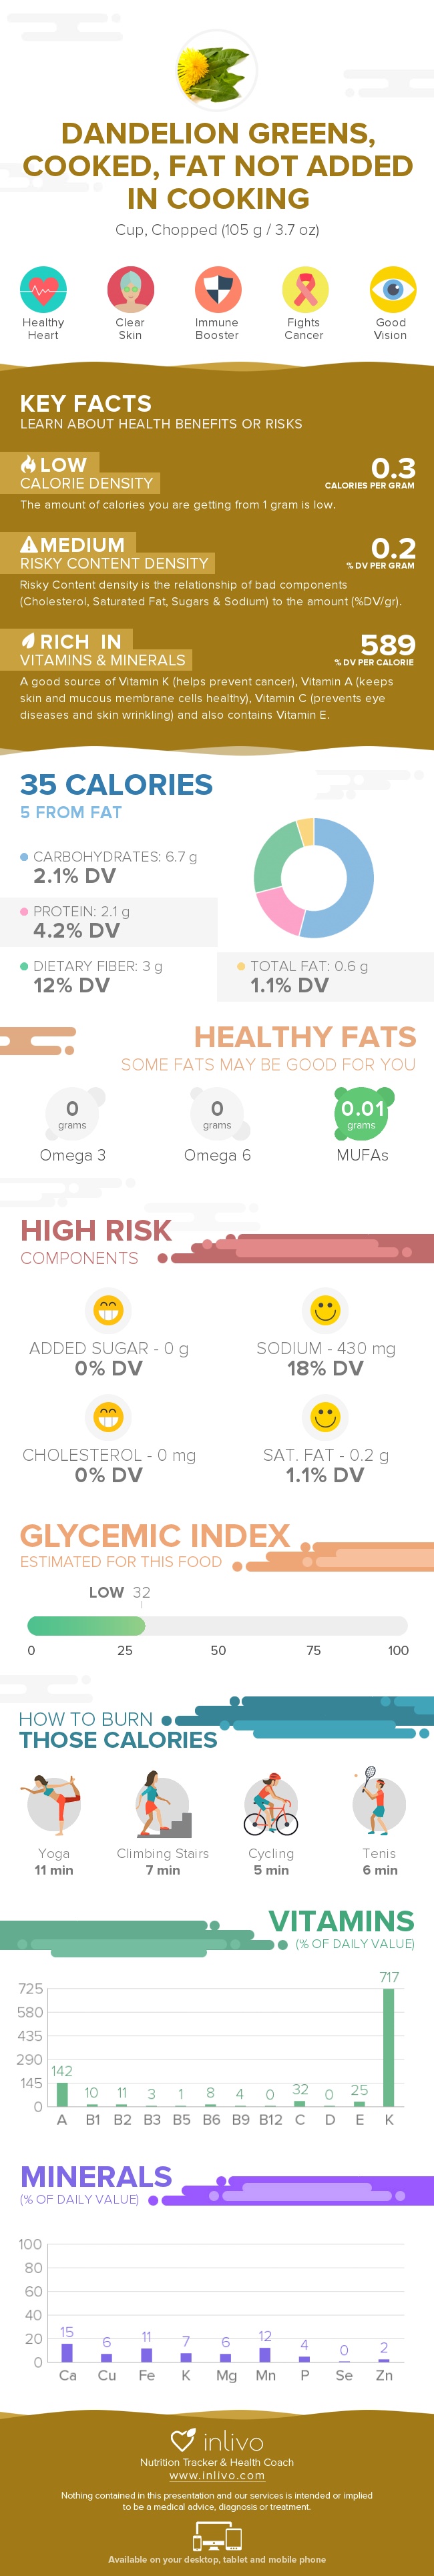Open the www.inlivo.com link

pyautogui.click(x=217, y=2476)
